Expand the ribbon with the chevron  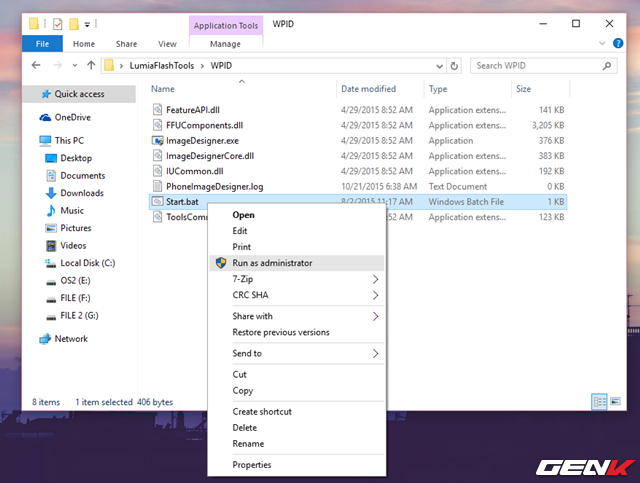click(x=603, y=44)
